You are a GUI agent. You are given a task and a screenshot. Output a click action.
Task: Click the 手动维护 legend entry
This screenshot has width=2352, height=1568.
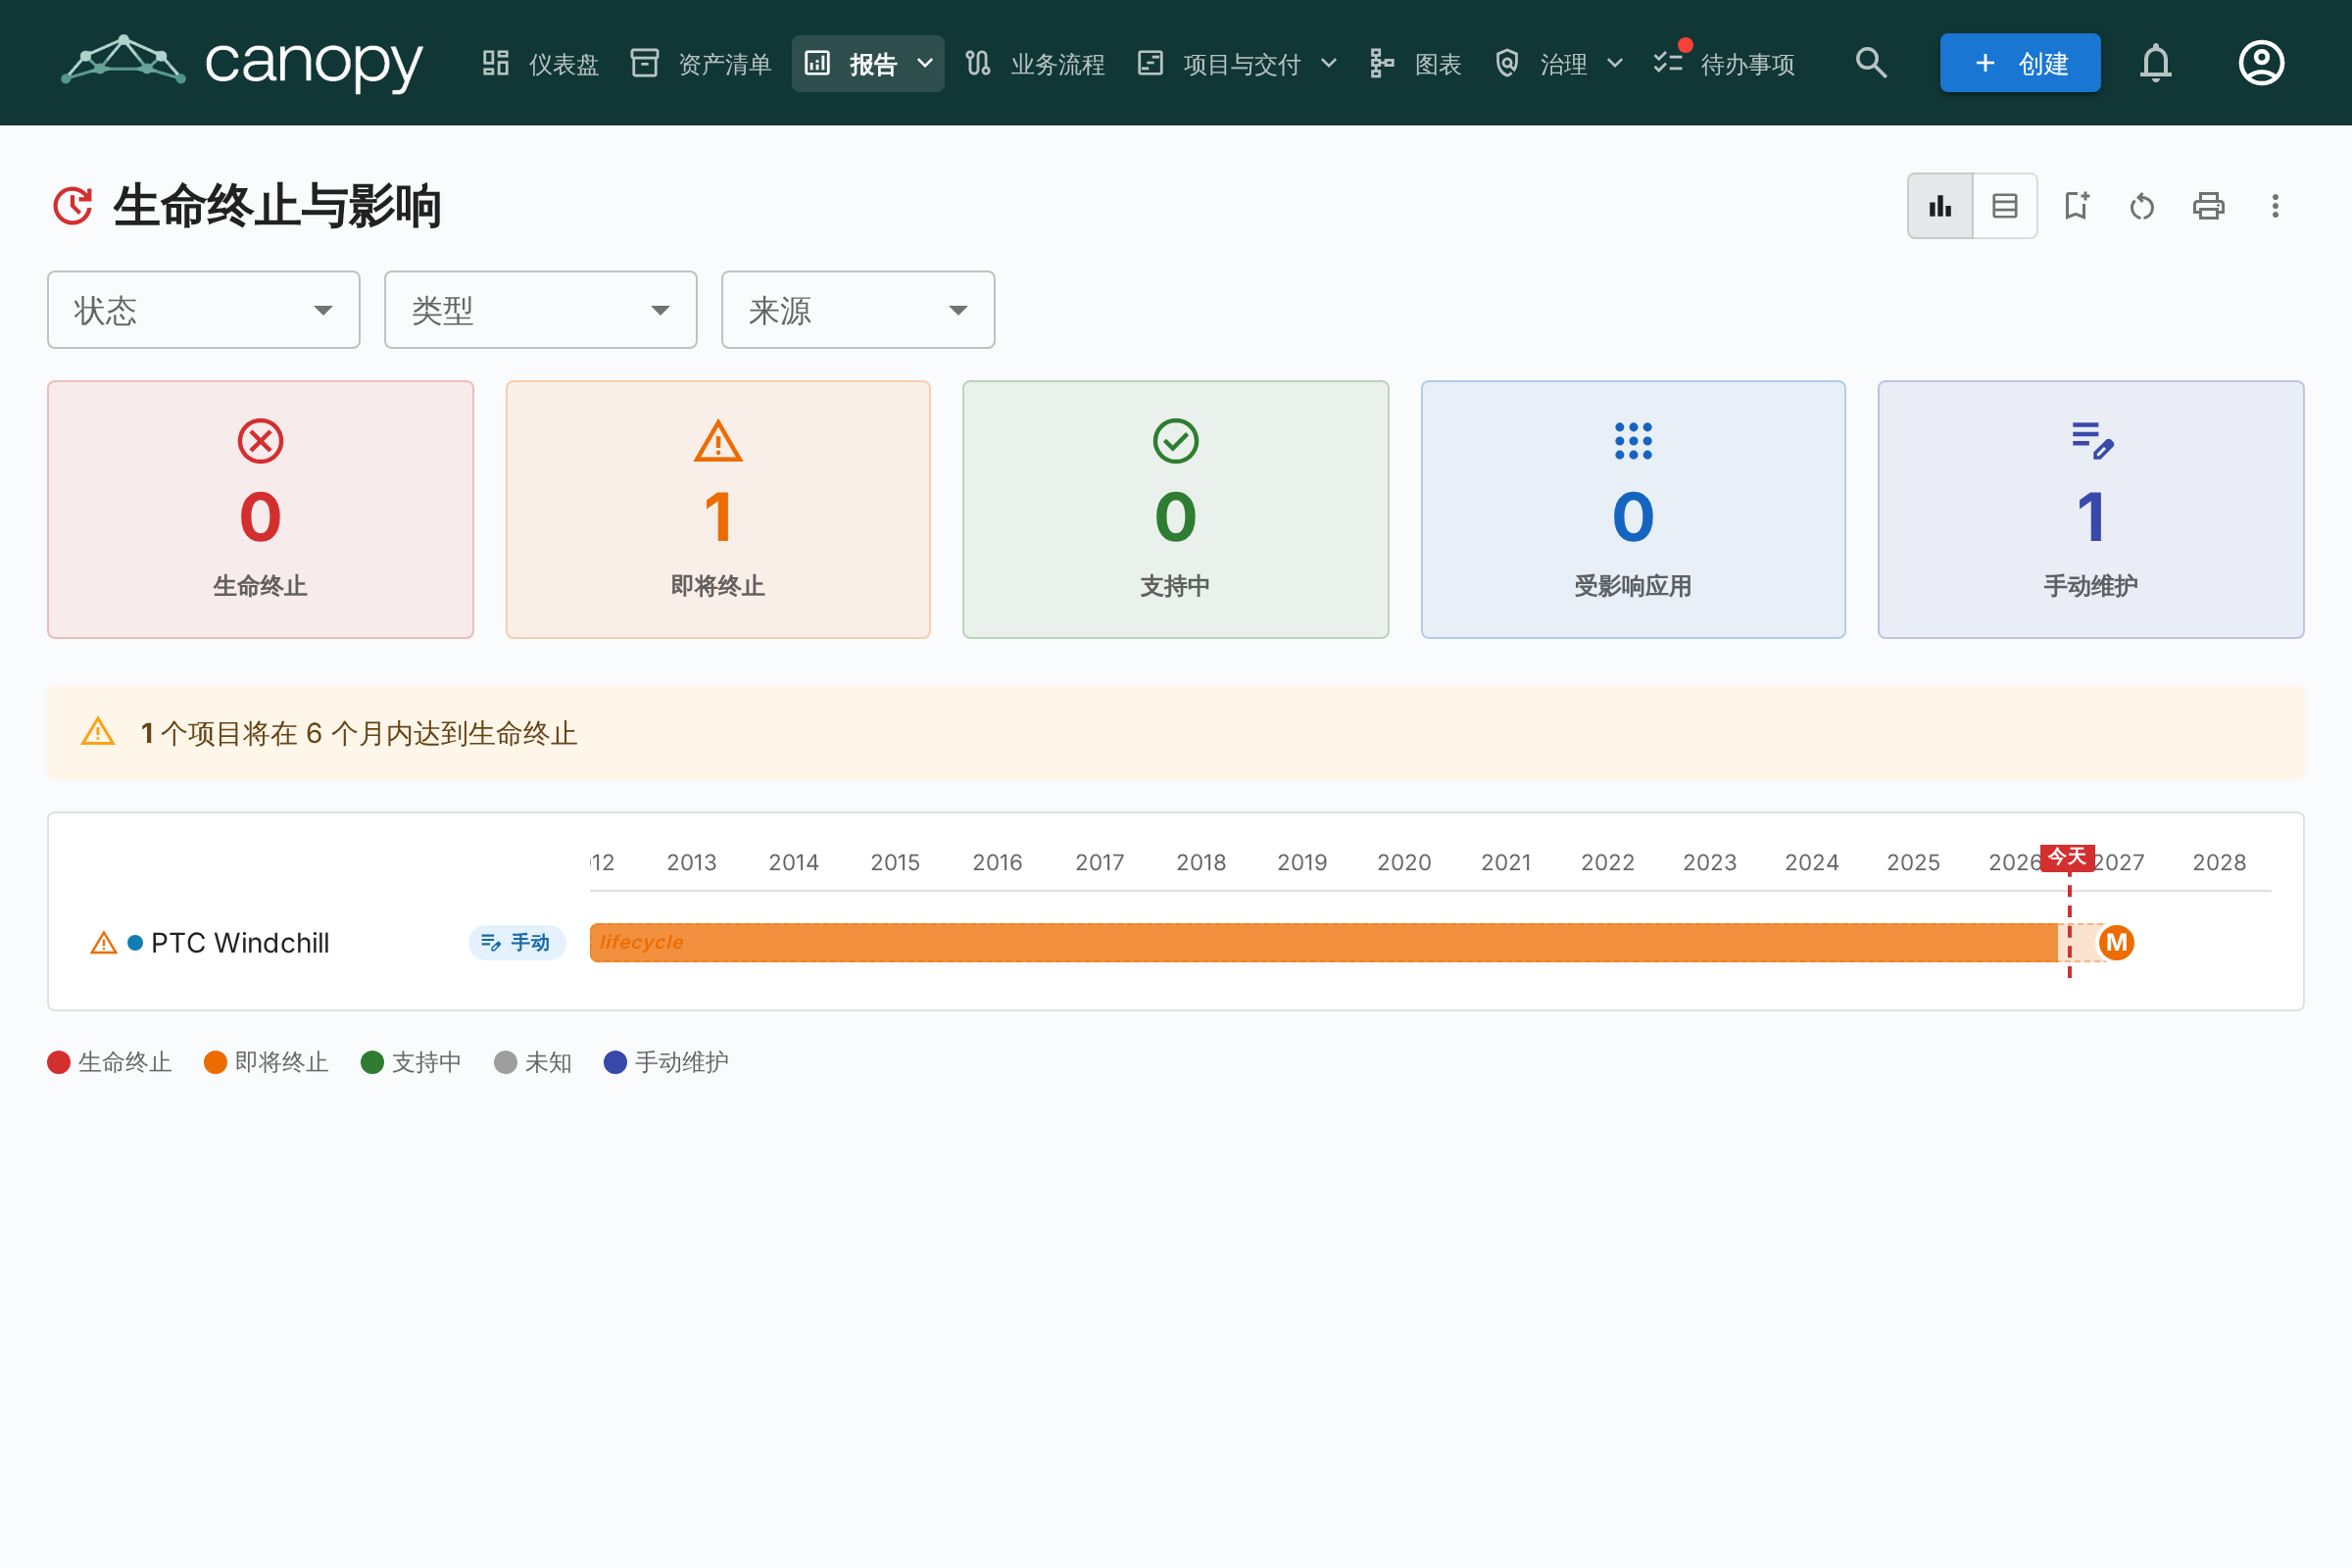tap(666, 1062)
